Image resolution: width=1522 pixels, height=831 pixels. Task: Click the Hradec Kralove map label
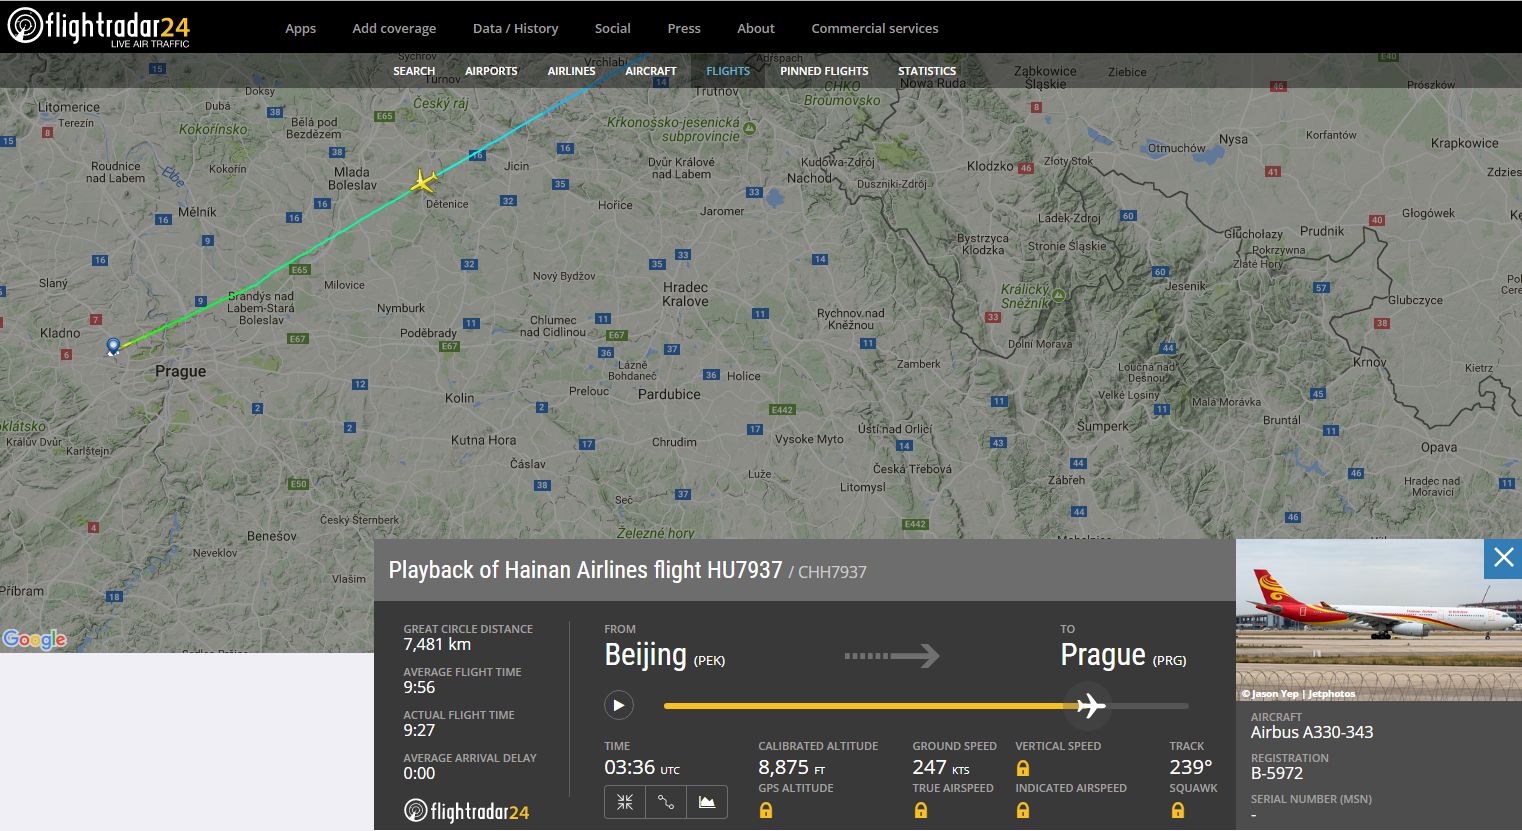pos(685,294)
